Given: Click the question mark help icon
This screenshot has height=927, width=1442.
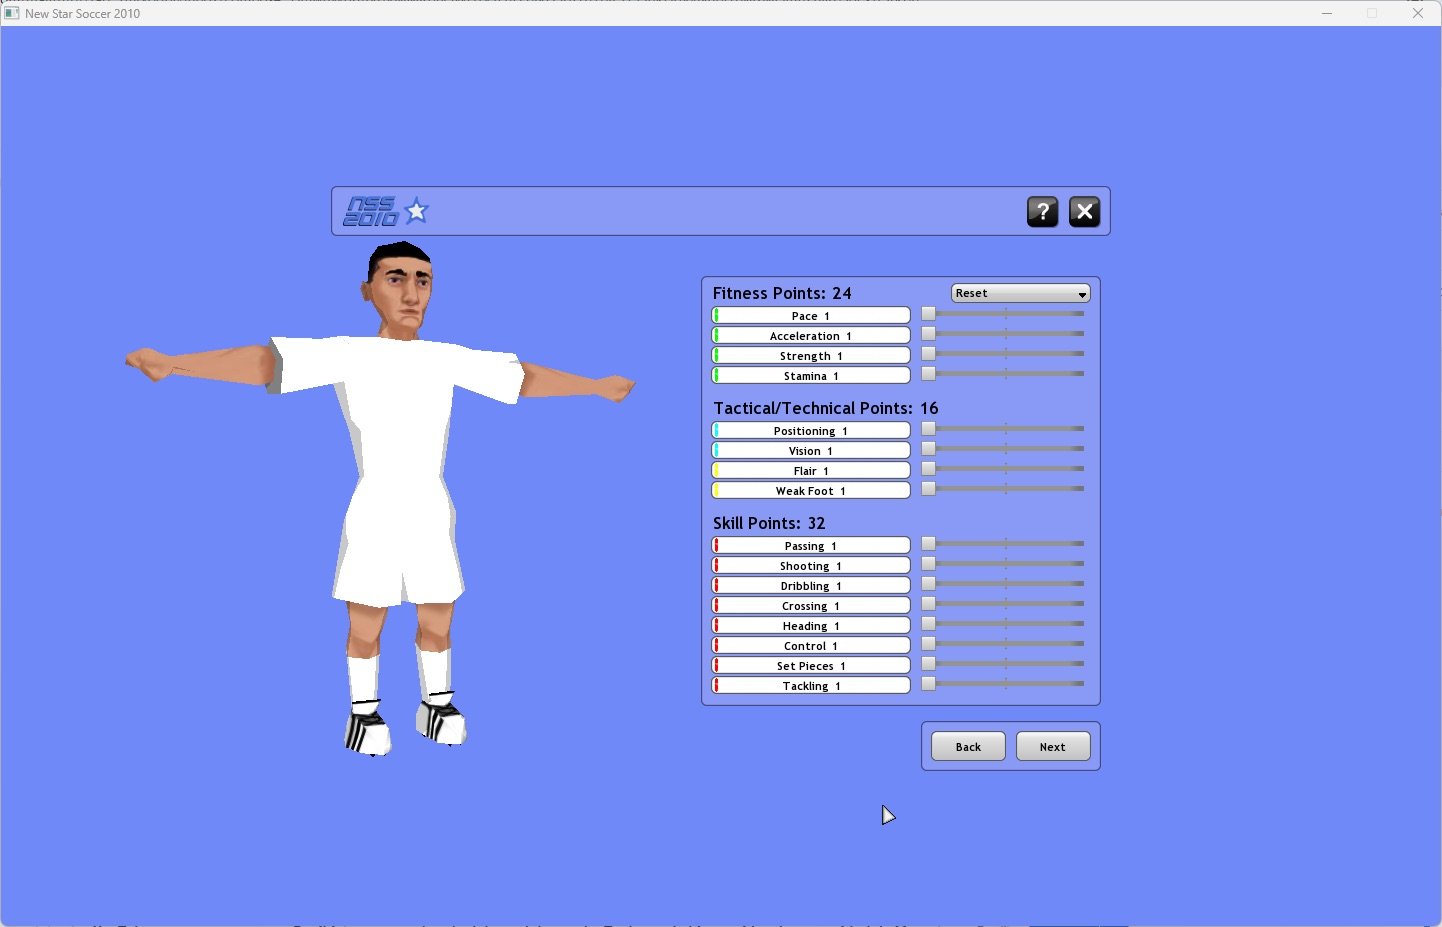Looking at the screenshot, I should [x=1042, y=212].
